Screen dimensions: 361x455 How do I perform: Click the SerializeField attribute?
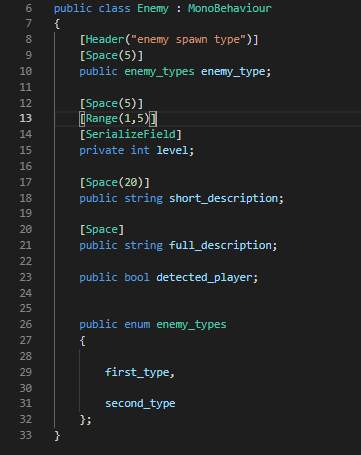131,134
